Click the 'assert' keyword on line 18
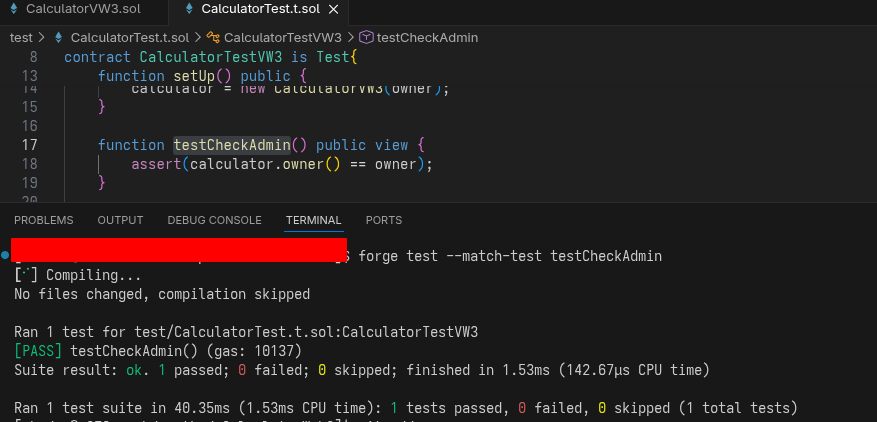This screenshot has height=422, width=877. (x=156, y=164)
